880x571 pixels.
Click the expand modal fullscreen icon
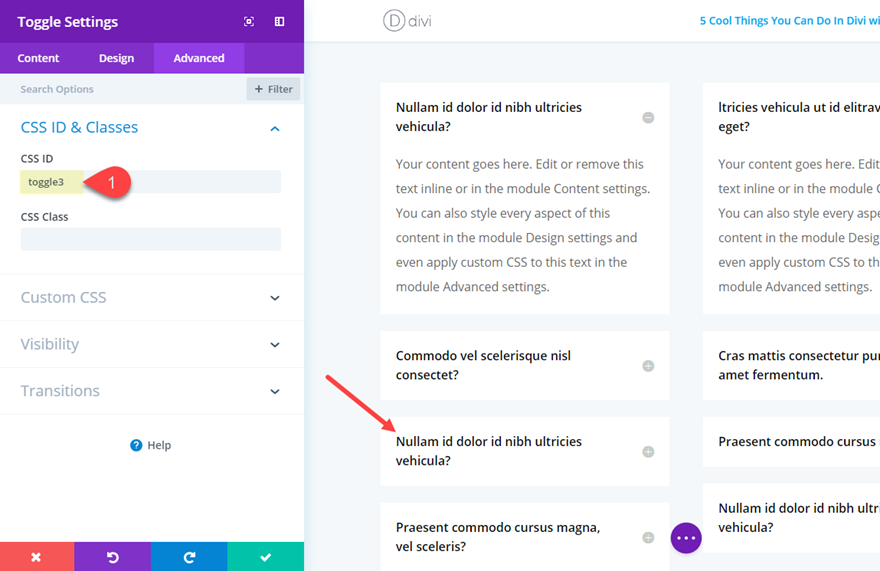249,22
